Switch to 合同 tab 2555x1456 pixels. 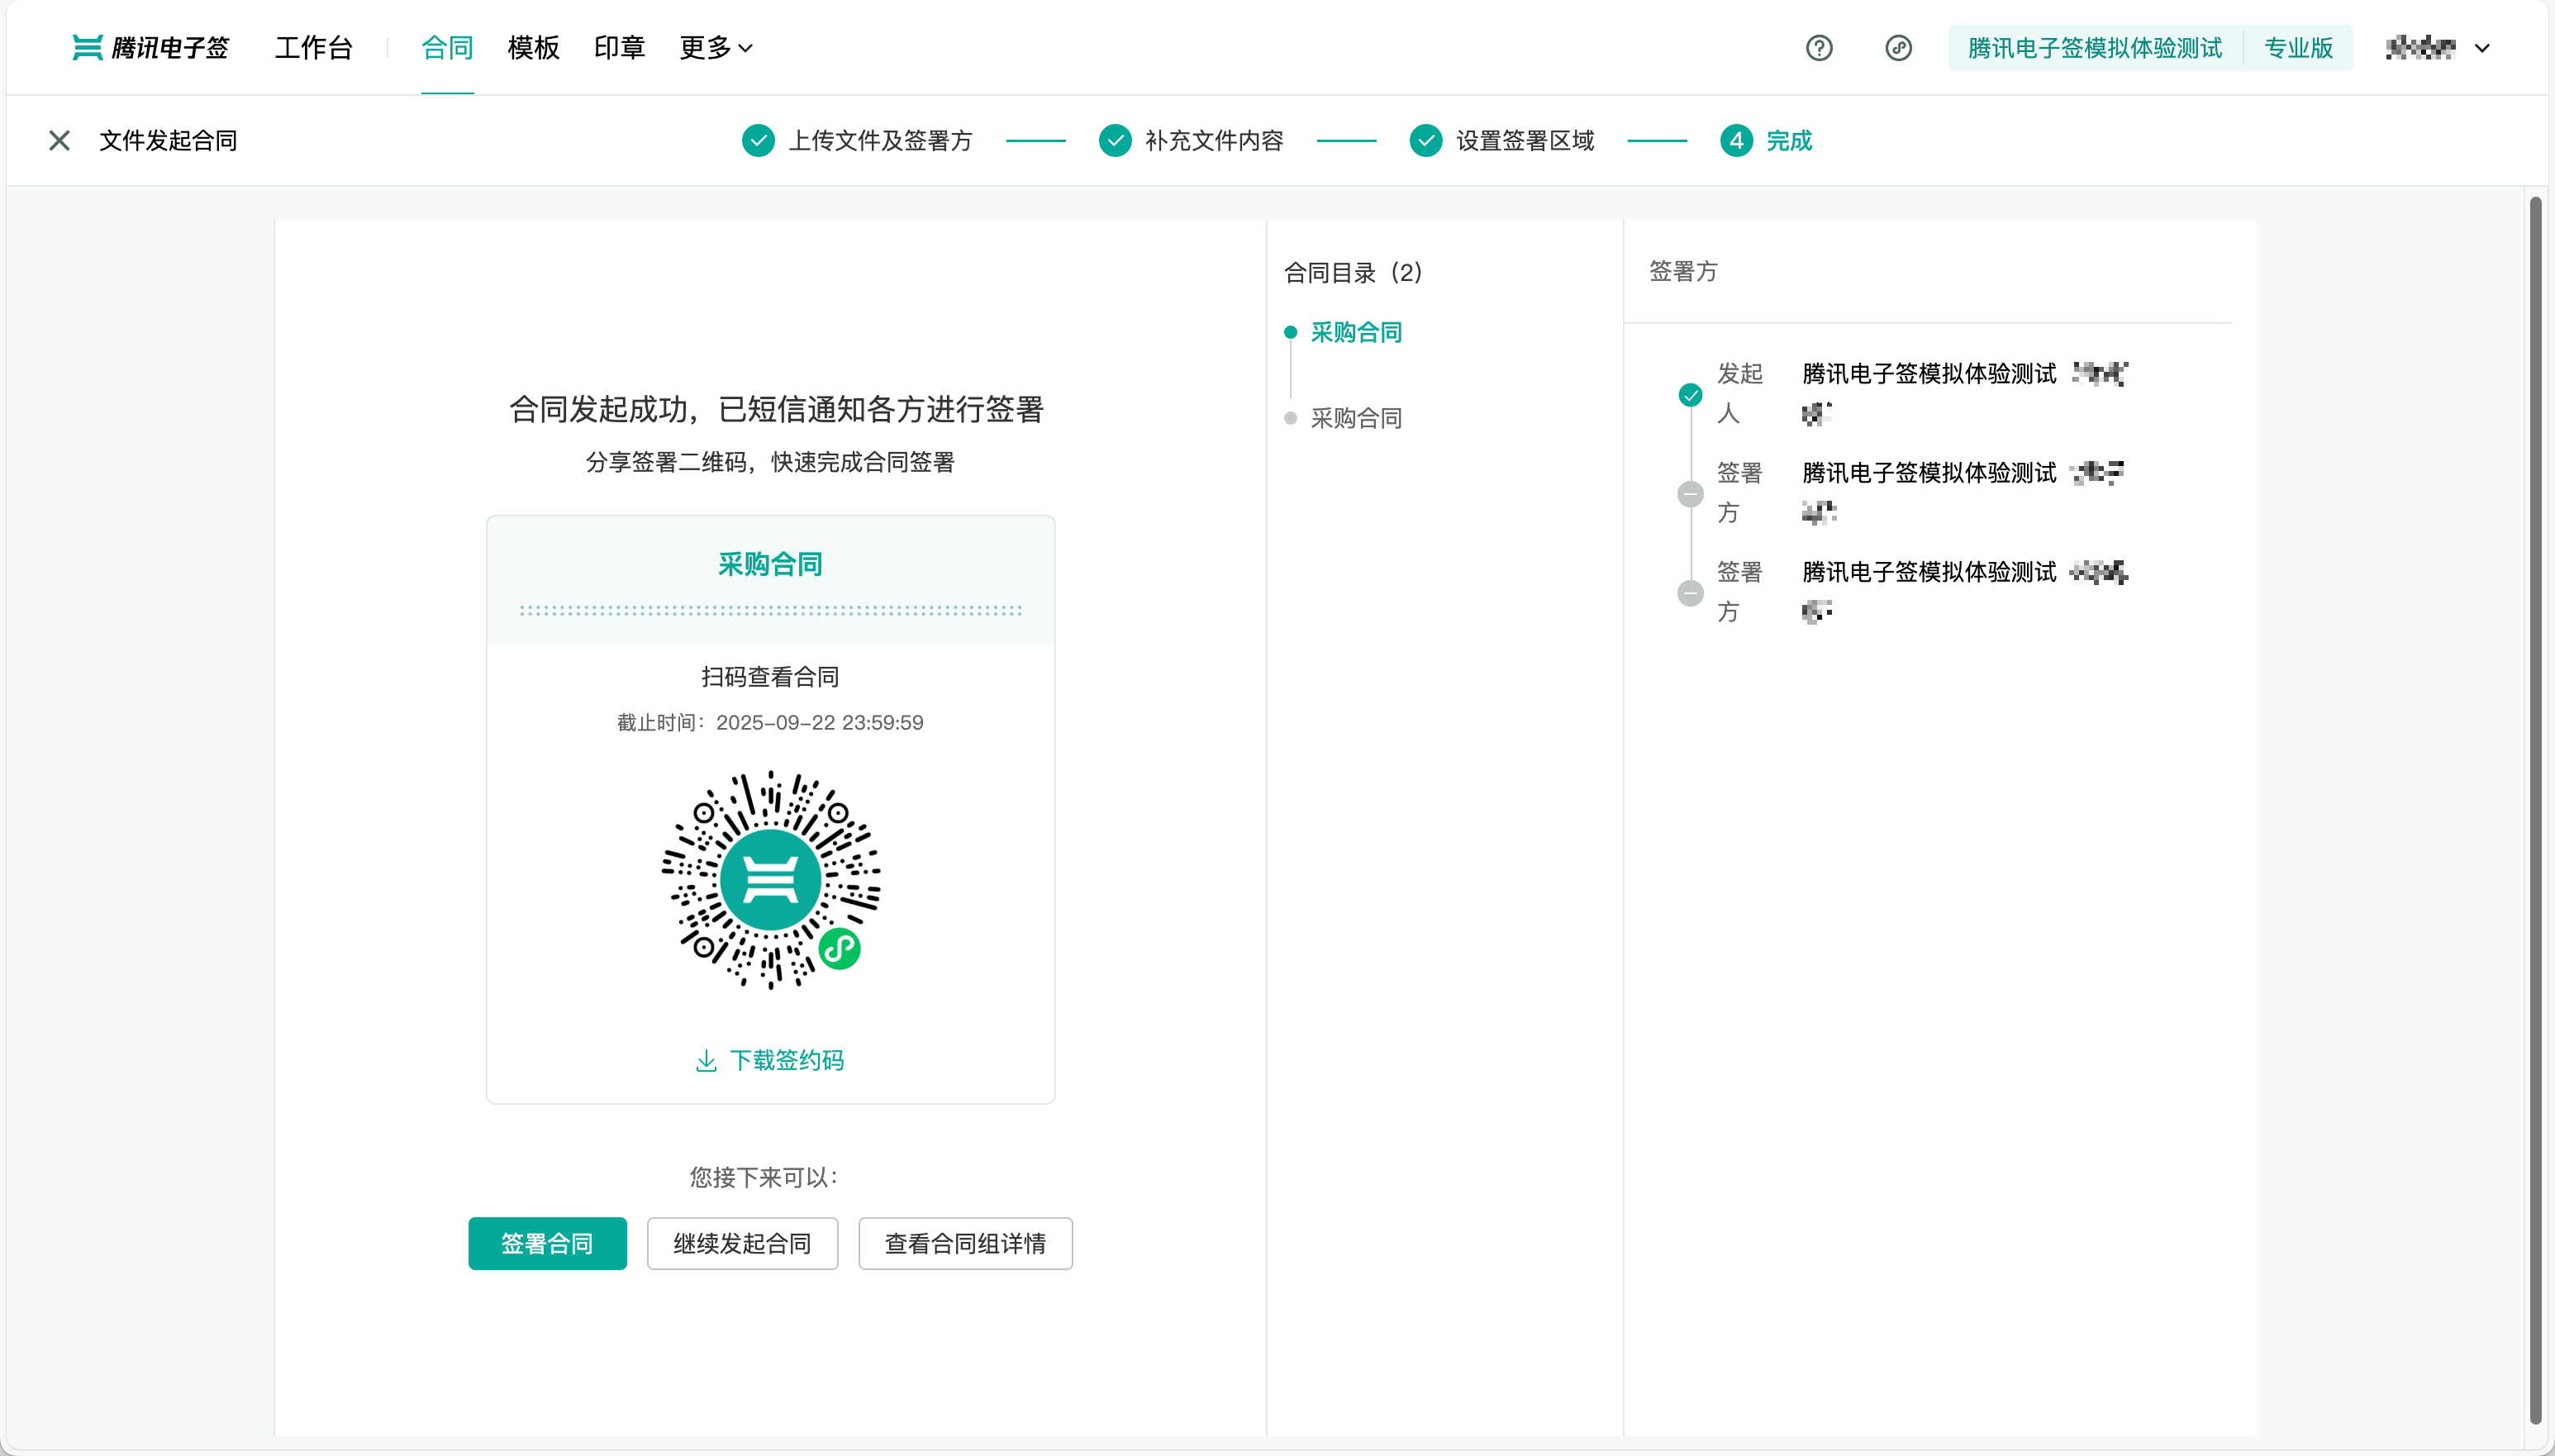(x=447, y=48)
